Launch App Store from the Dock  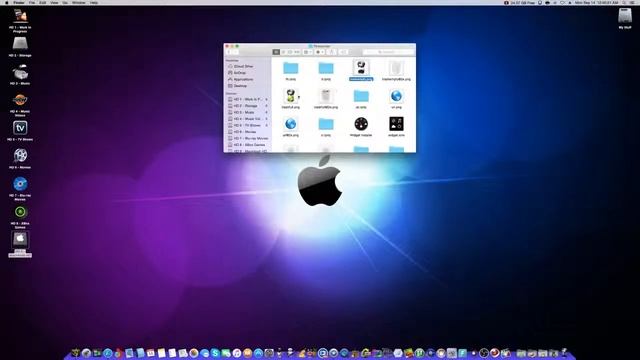click(x=258, y=353)
